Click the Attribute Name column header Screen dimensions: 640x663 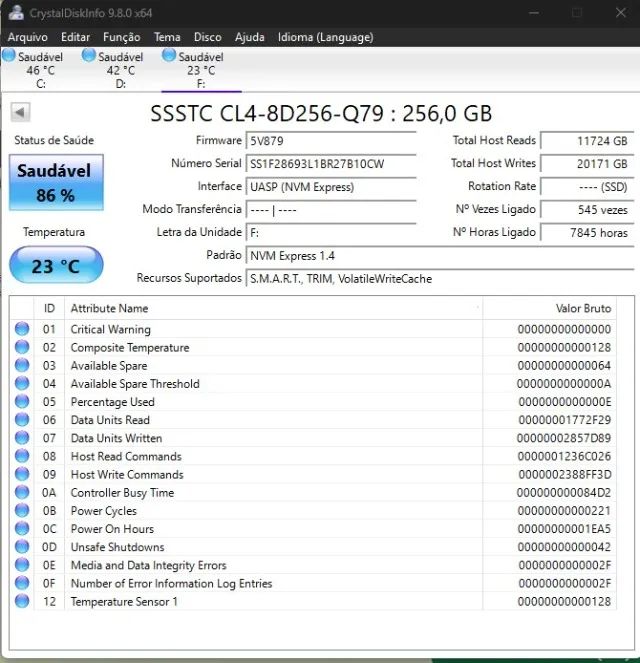[x=274, y=308]
